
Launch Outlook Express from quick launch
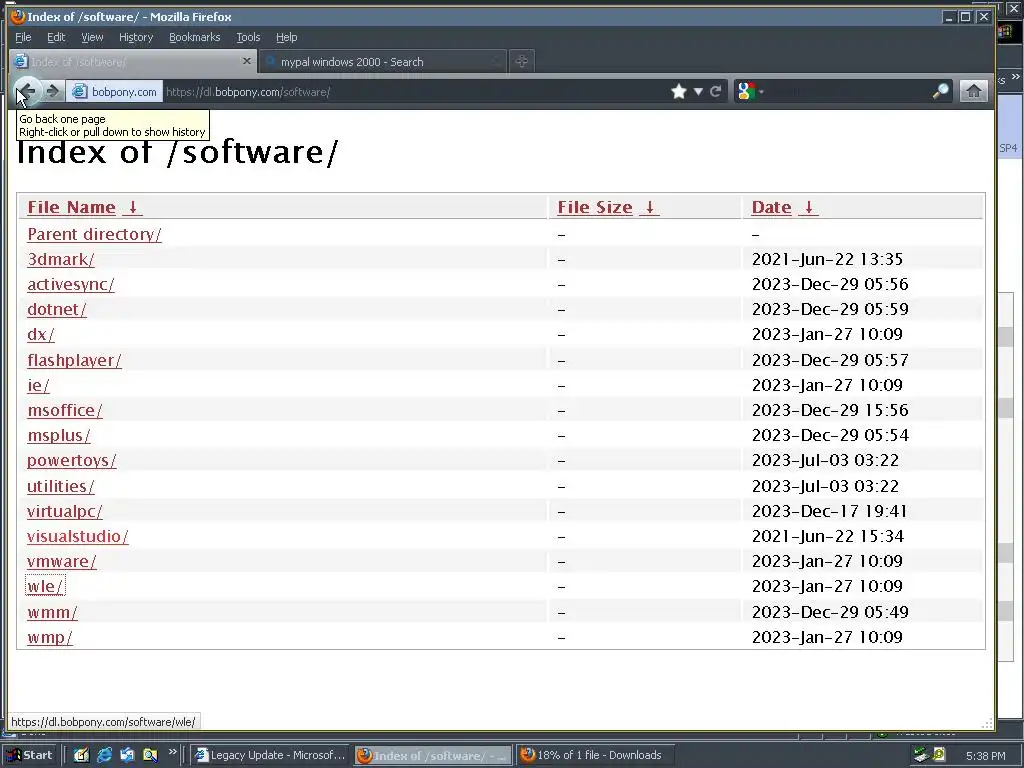click(x=127, y=755)
